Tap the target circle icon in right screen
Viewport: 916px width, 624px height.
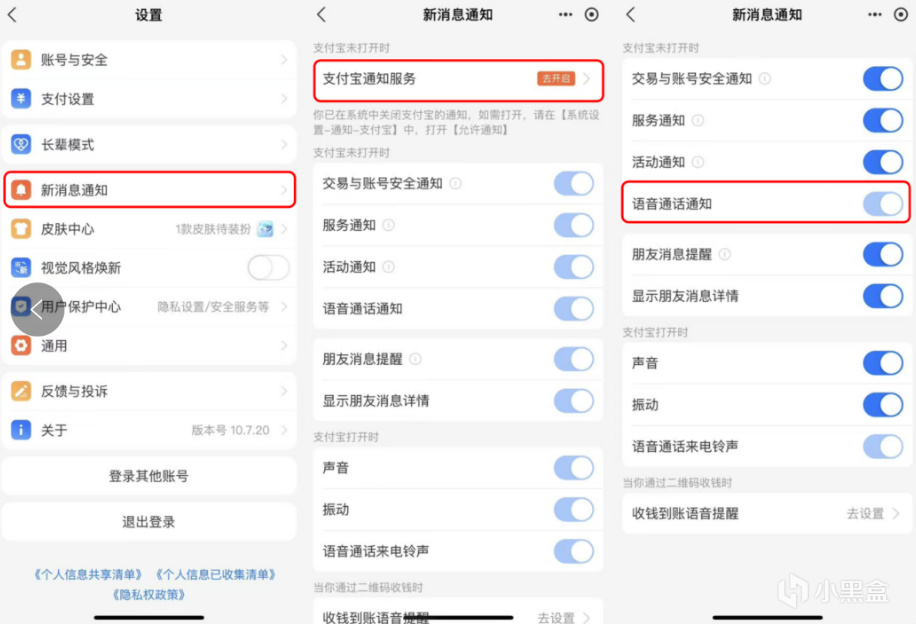pyautogui.click(x=901, y=15)
